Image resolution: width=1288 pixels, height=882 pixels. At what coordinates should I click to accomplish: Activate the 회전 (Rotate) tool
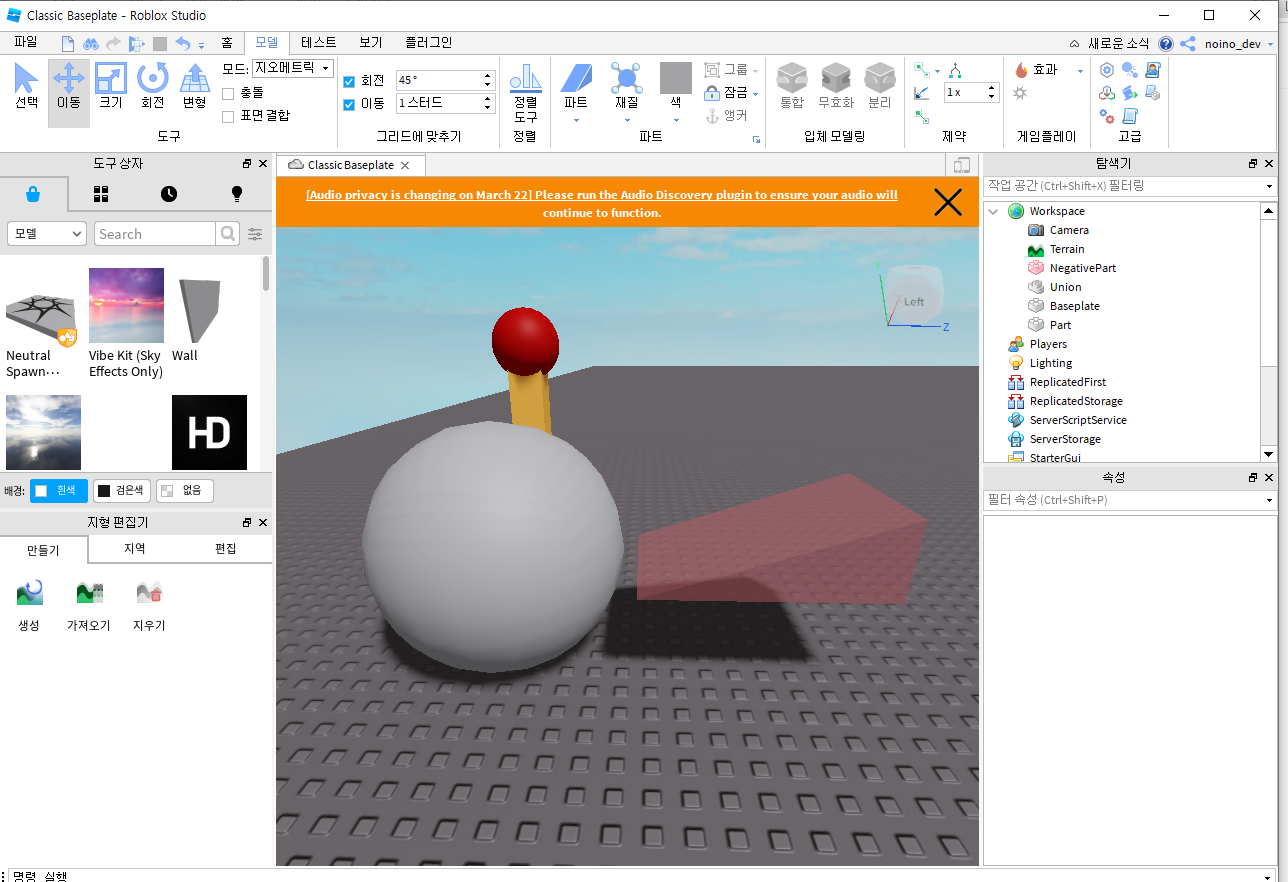(152, 87)
